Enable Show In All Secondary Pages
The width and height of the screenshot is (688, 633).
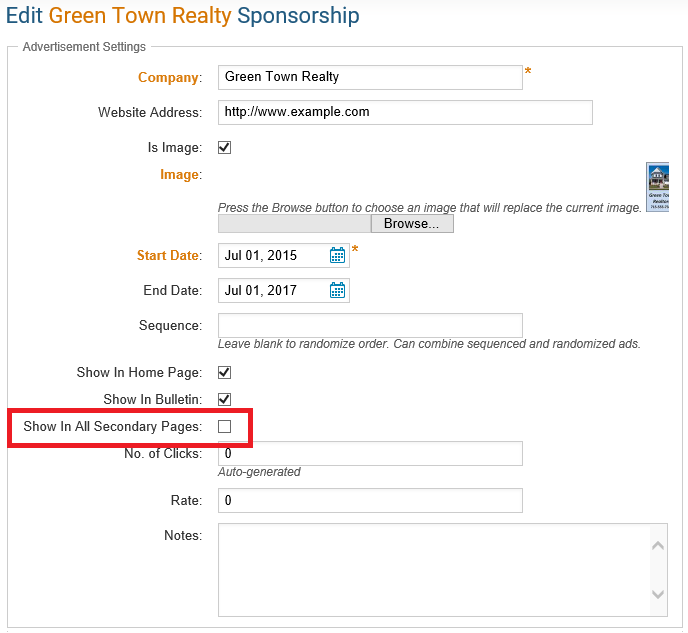[x=225, y=427]
